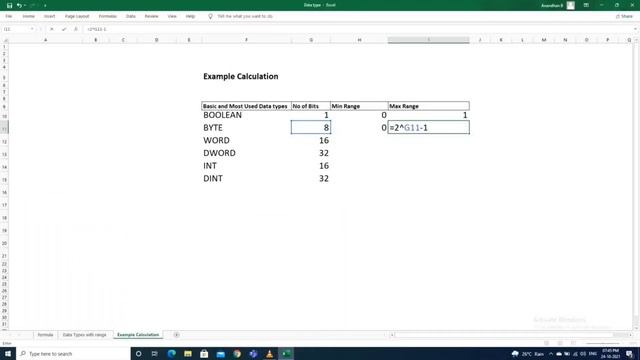Image resolution: width=640 pixels, height=360 pixels.
Task: Click the Tell me search field
Action: point(245,16)
